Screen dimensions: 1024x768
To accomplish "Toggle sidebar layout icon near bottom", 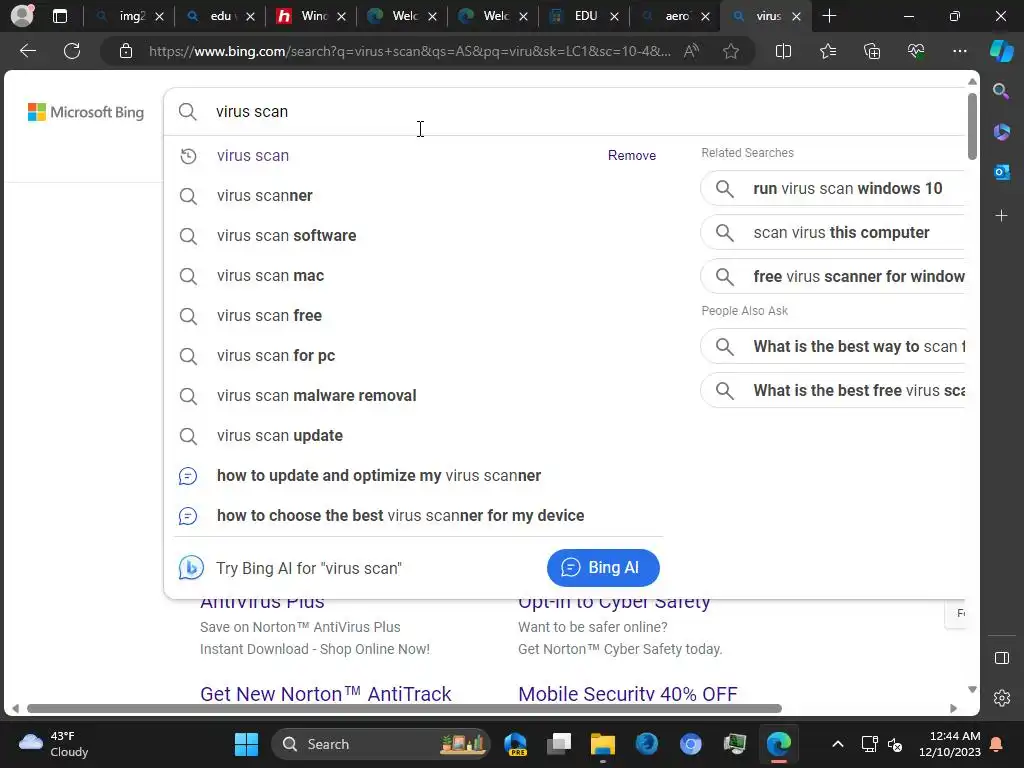I will (1001, 658).
